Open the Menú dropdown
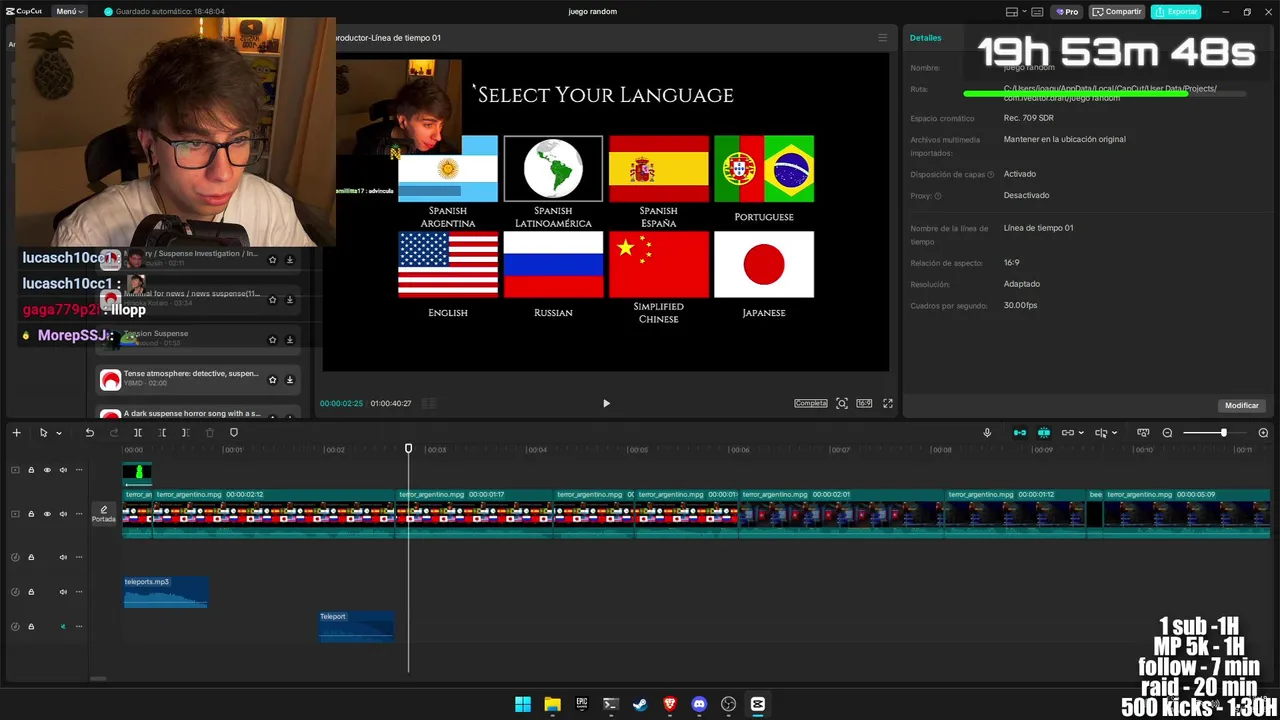1280x720 pixels. pos(70,11)
